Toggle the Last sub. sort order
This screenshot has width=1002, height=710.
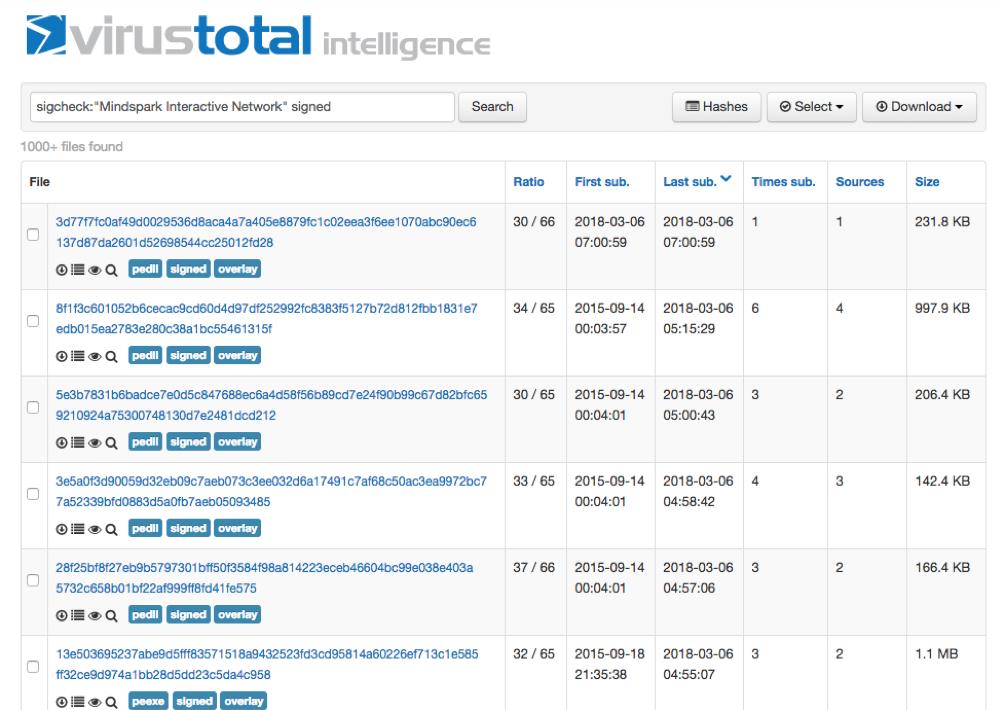697,181
